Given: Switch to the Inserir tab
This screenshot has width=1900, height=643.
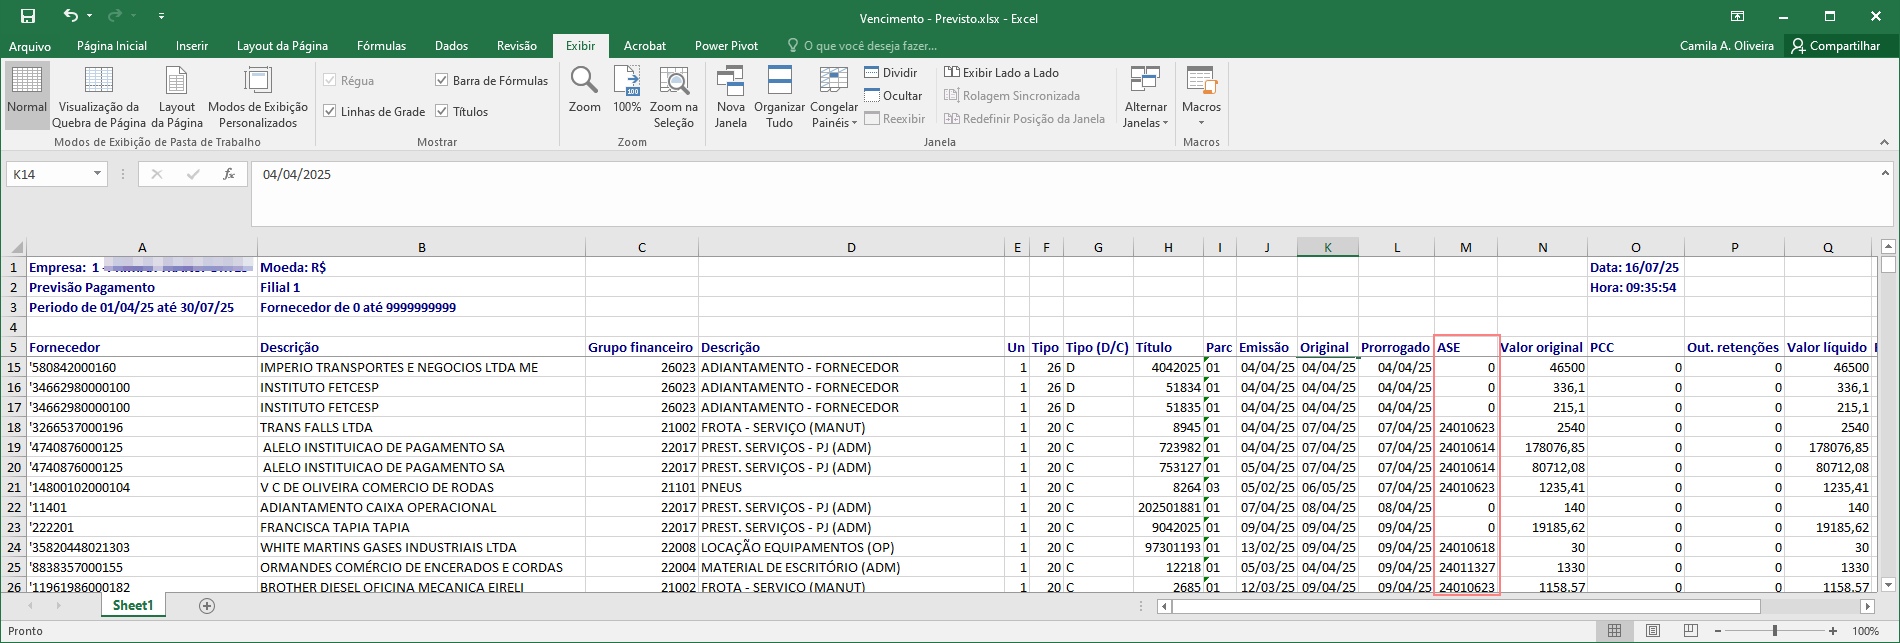Looking at the screenshot, I should click(x=192, y=46).
